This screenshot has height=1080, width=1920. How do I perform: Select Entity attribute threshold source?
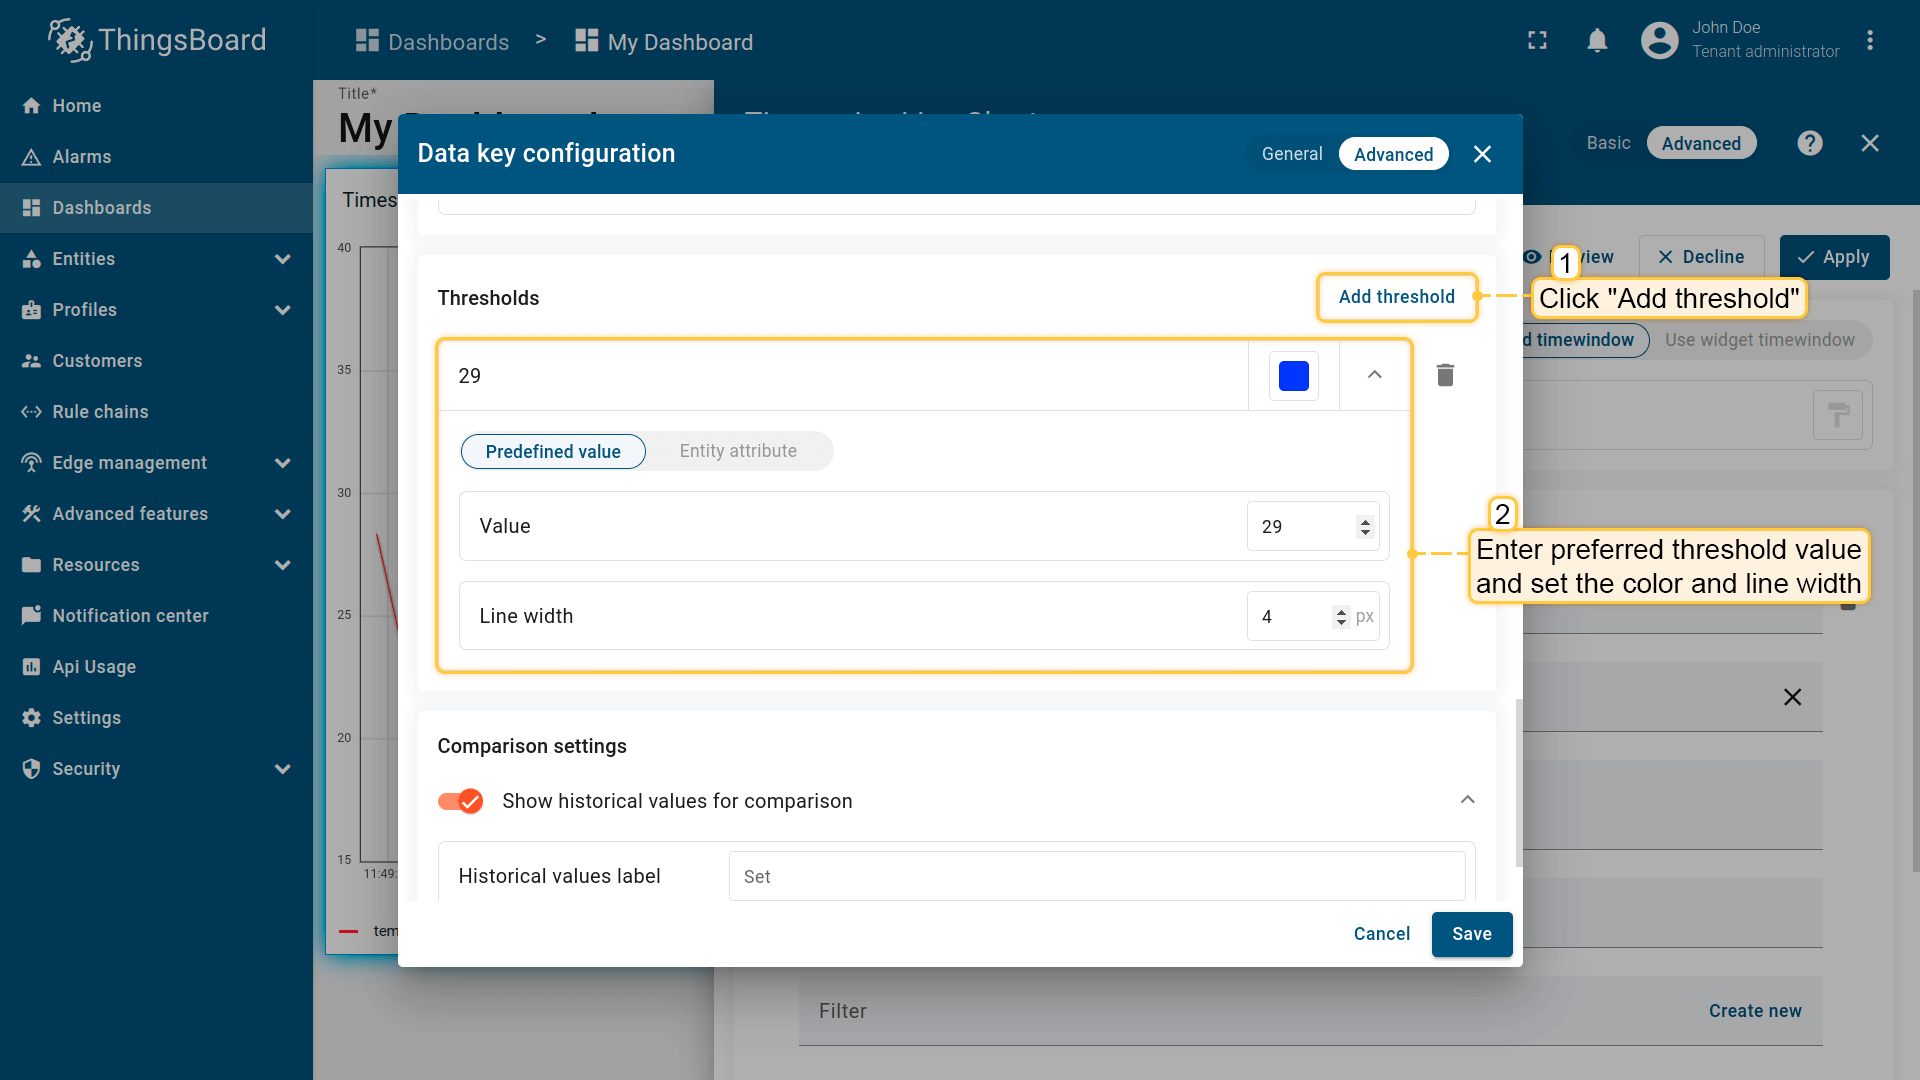point(738,451)
